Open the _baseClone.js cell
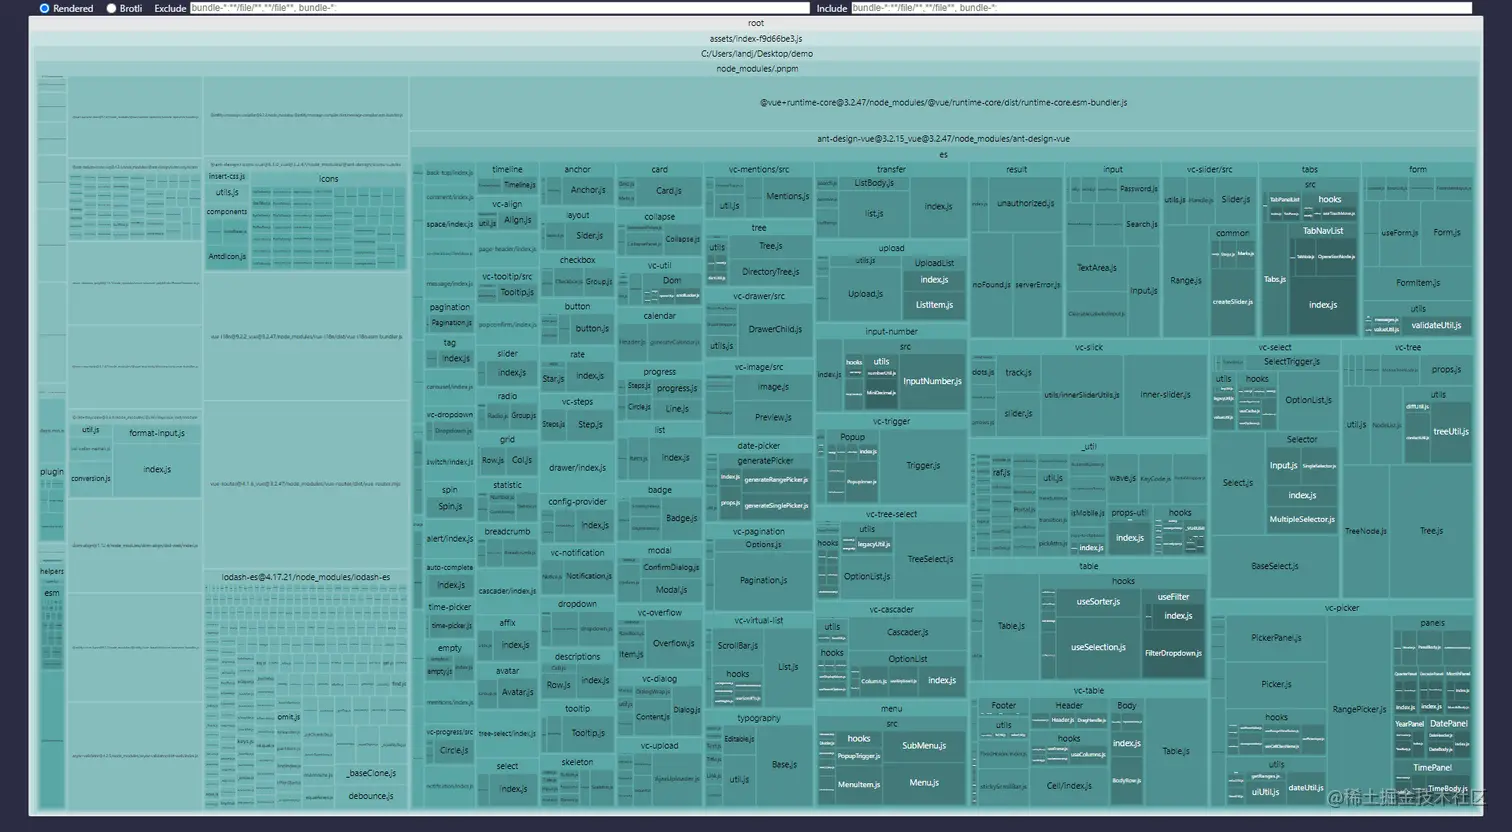 tap(371, 773)
